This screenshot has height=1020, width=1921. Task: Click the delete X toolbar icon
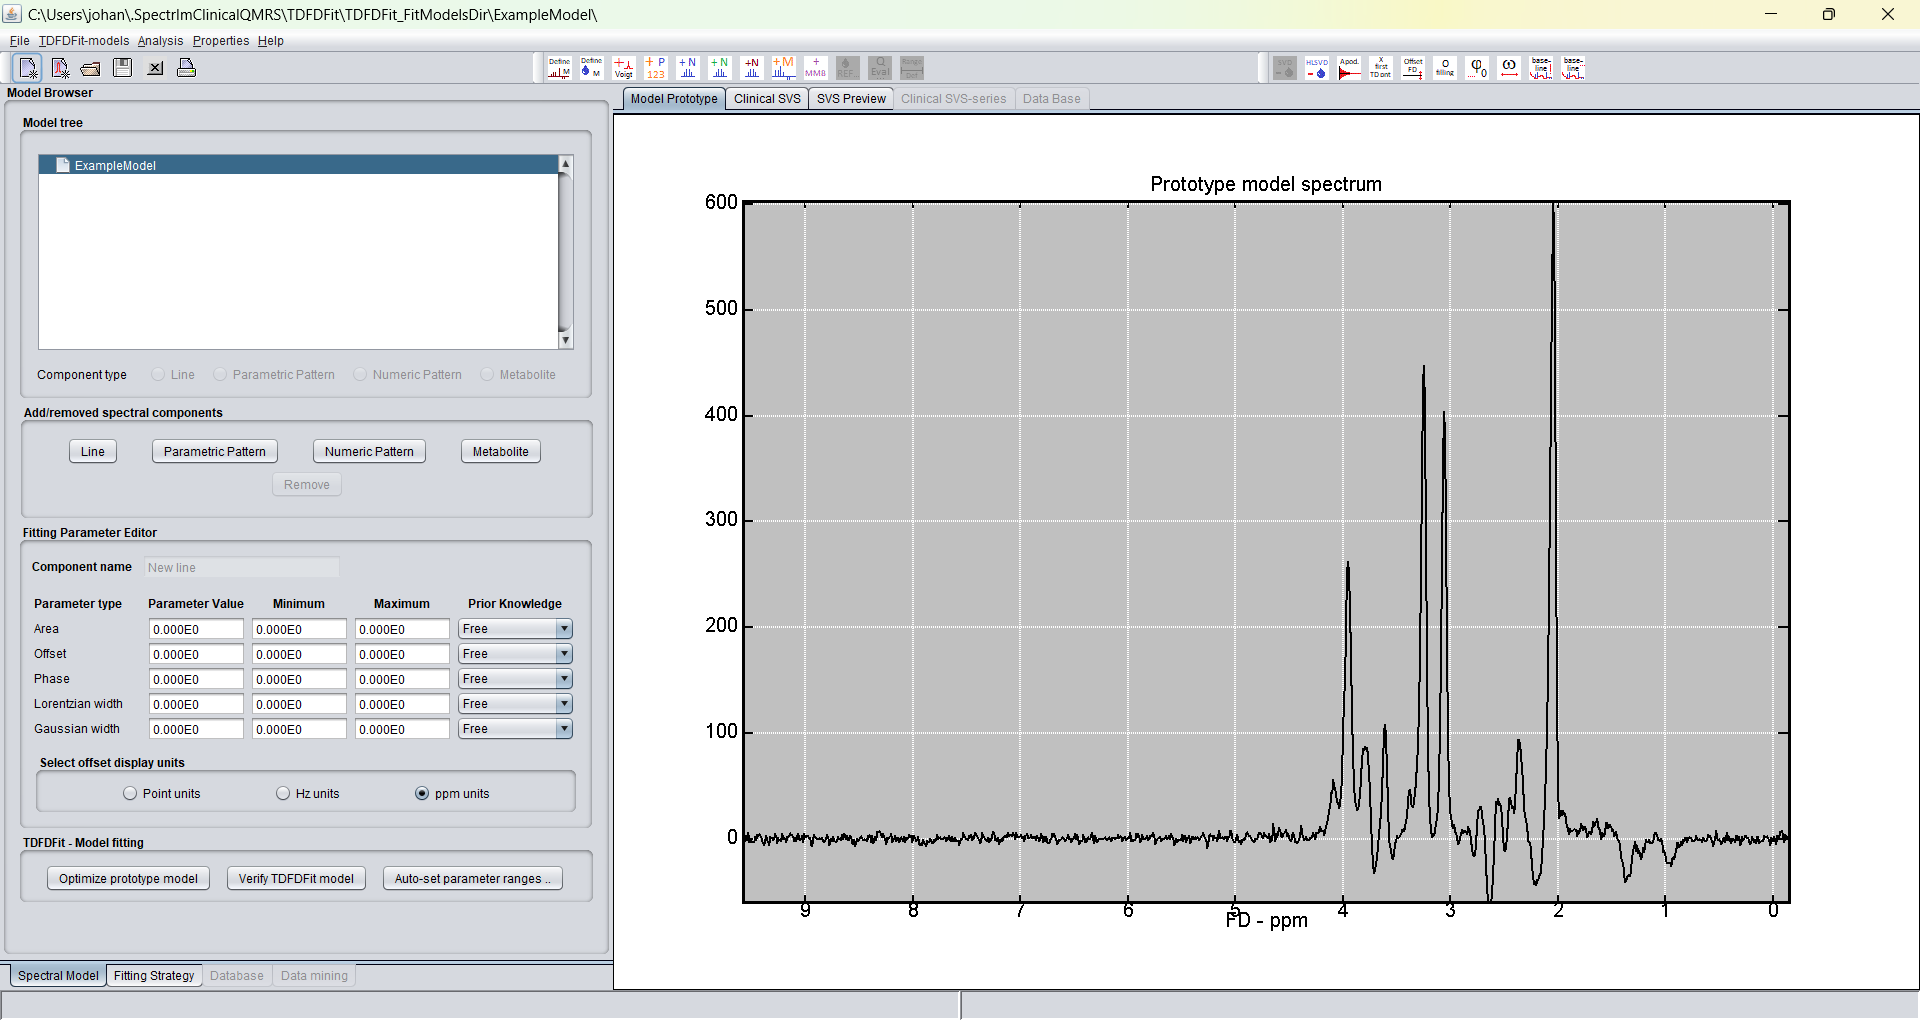pyautogui.click(x=155, y=68)
